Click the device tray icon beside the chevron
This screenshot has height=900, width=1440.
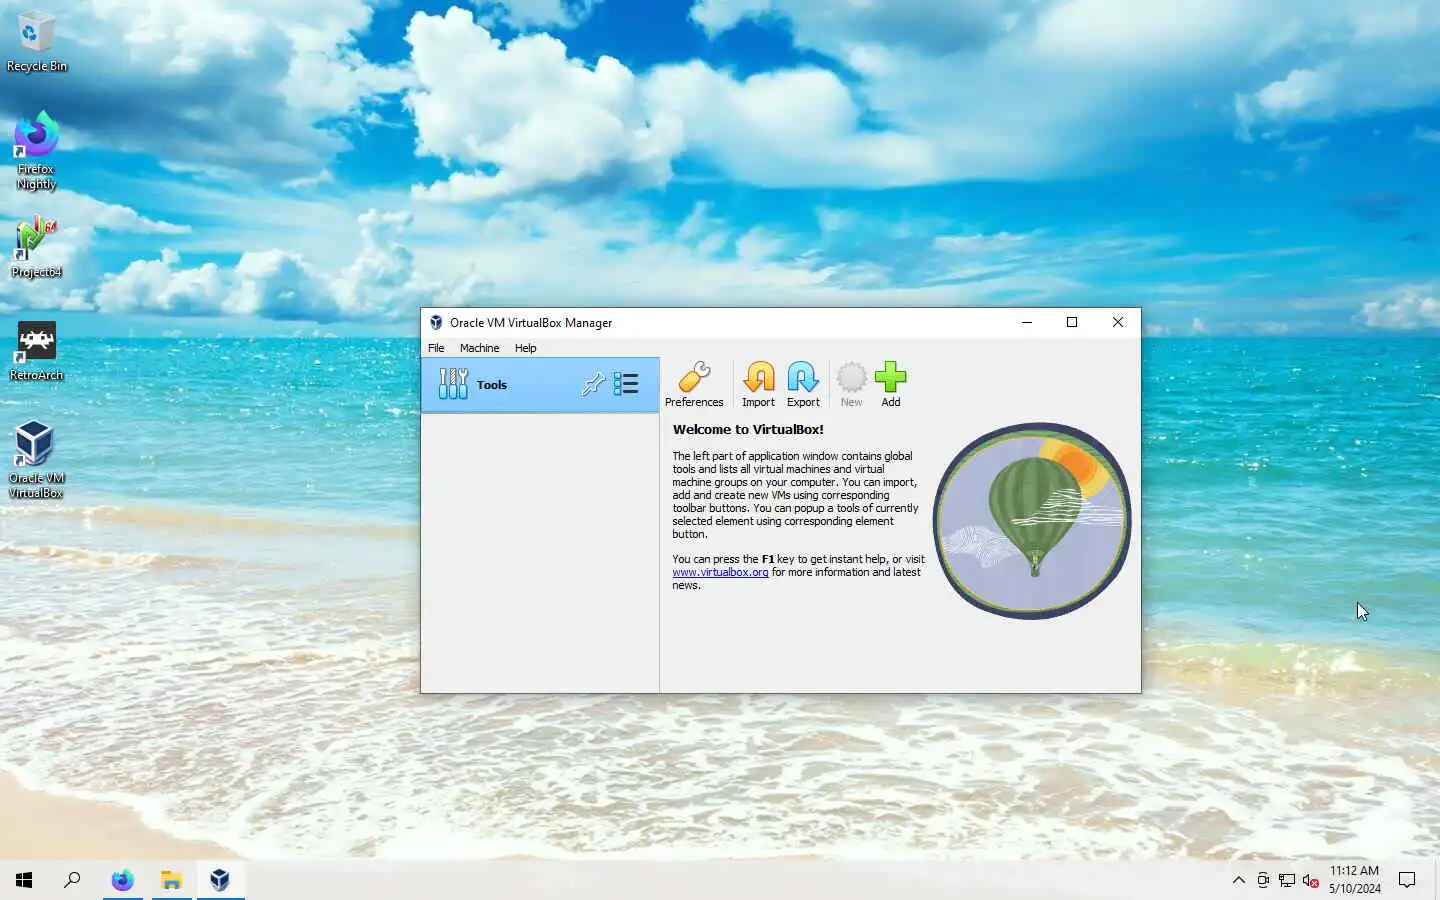1263,881
